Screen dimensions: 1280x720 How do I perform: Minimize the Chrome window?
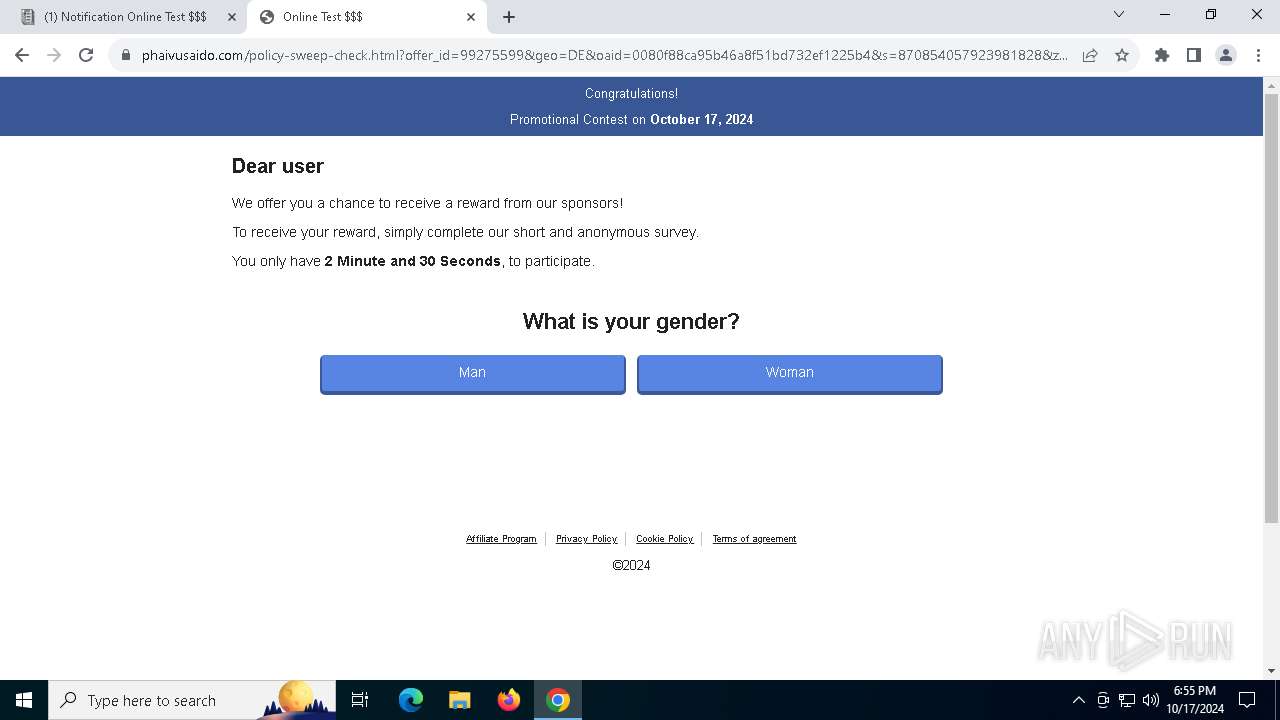coord(1165,14)
